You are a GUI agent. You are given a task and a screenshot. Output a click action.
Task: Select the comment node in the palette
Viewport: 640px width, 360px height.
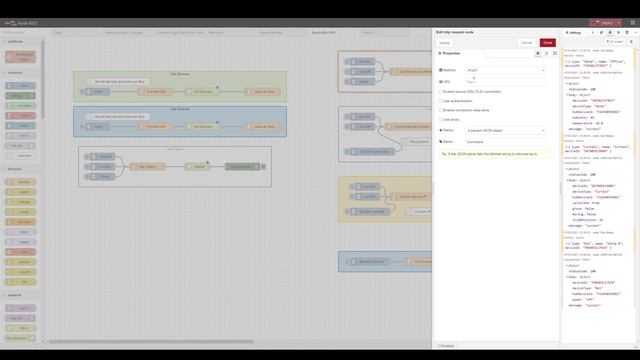click(20, 156)
